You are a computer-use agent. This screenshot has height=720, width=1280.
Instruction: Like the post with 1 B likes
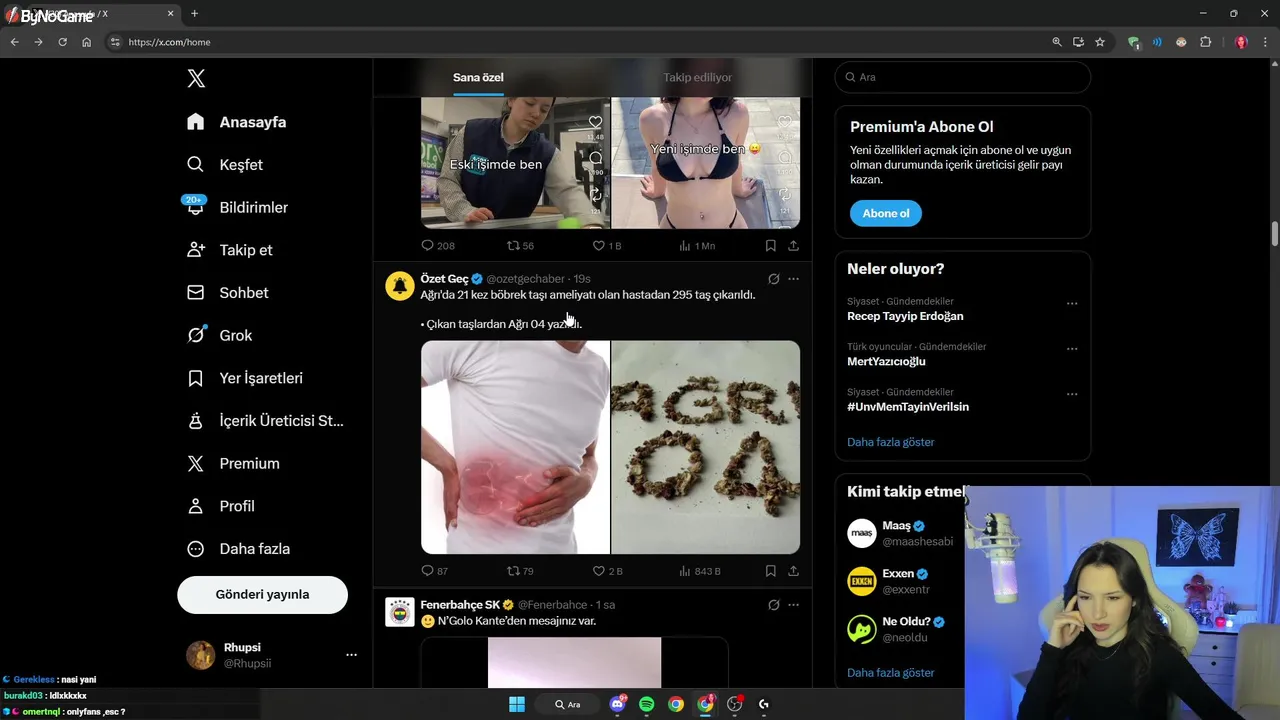pos(607,245)
